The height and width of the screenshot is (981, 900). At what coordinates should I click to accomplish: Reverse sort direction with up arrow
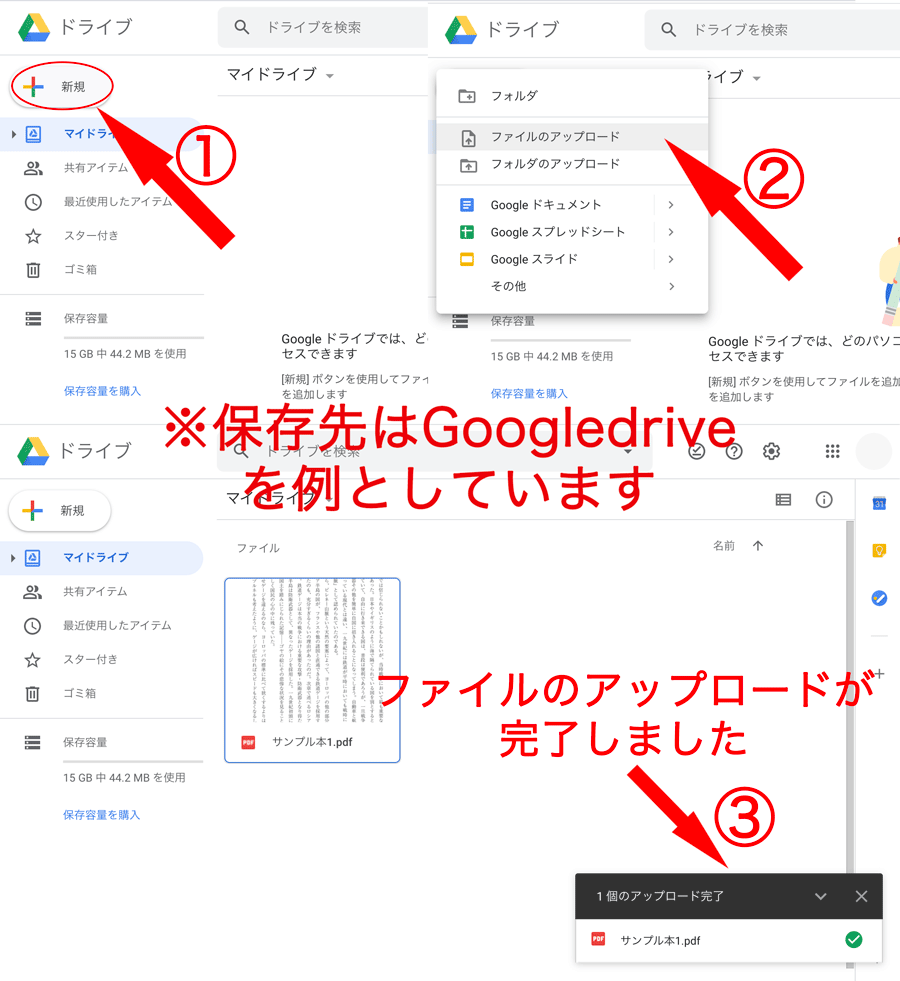[758, 546]
